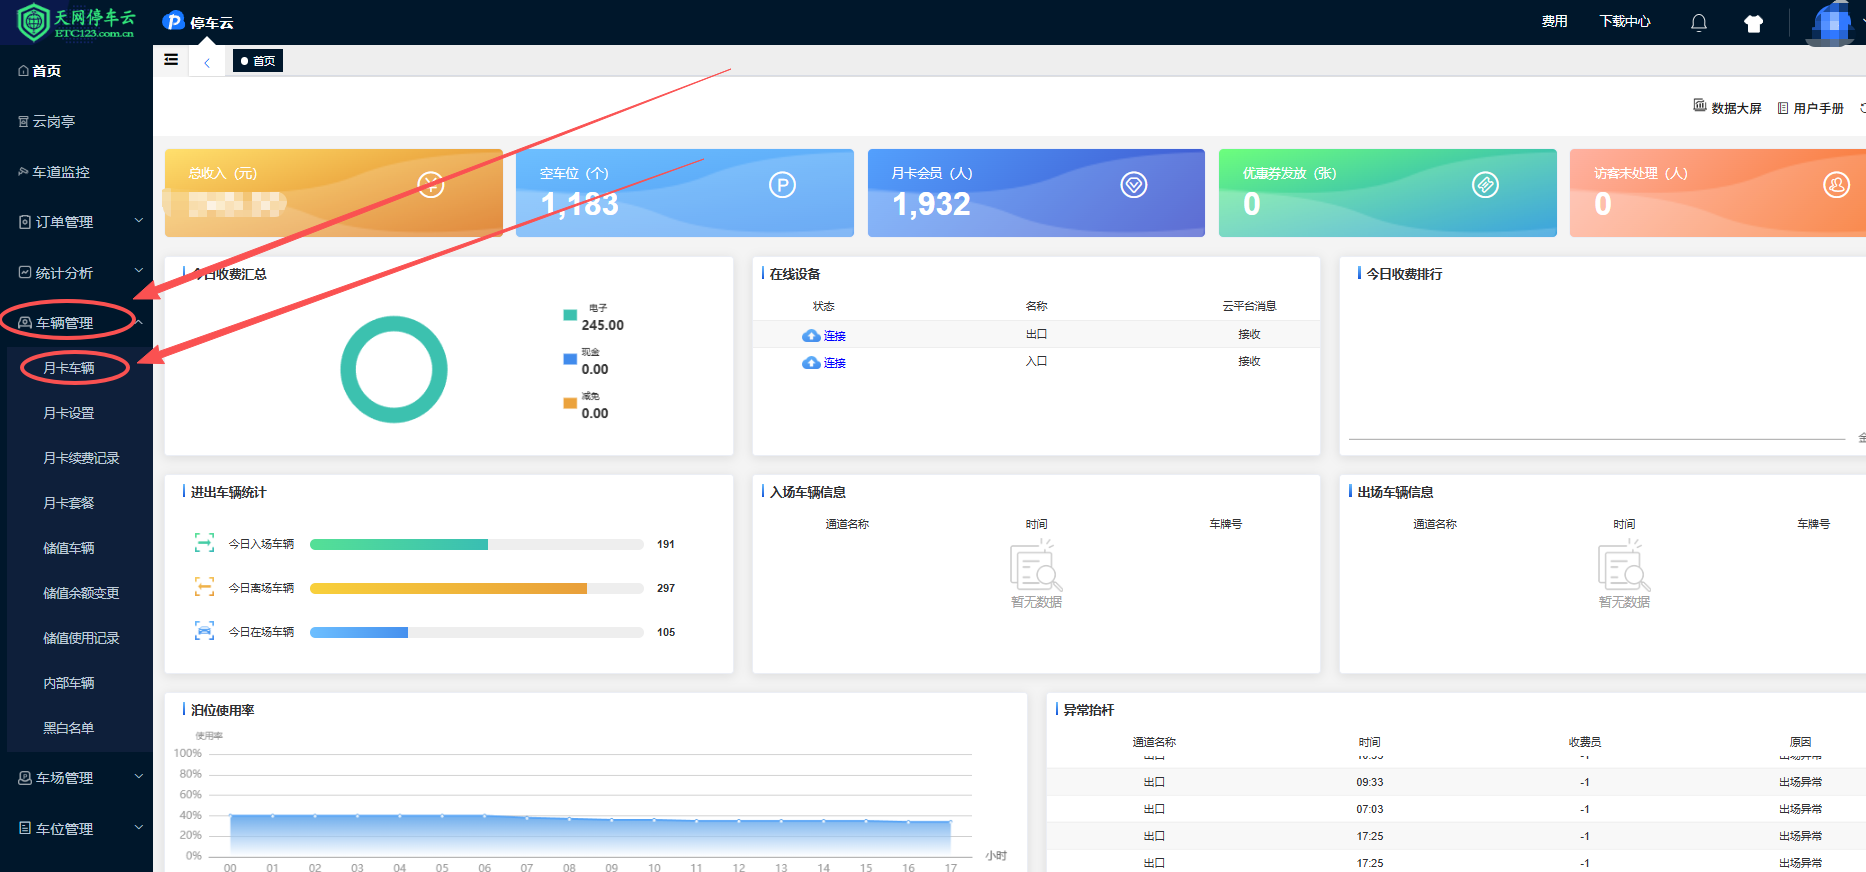Click the 天网停车云 brand logo
Image resolution: width=1866 pixels, height=872 pixels.
pyautogui.click(x=76, y=21)
